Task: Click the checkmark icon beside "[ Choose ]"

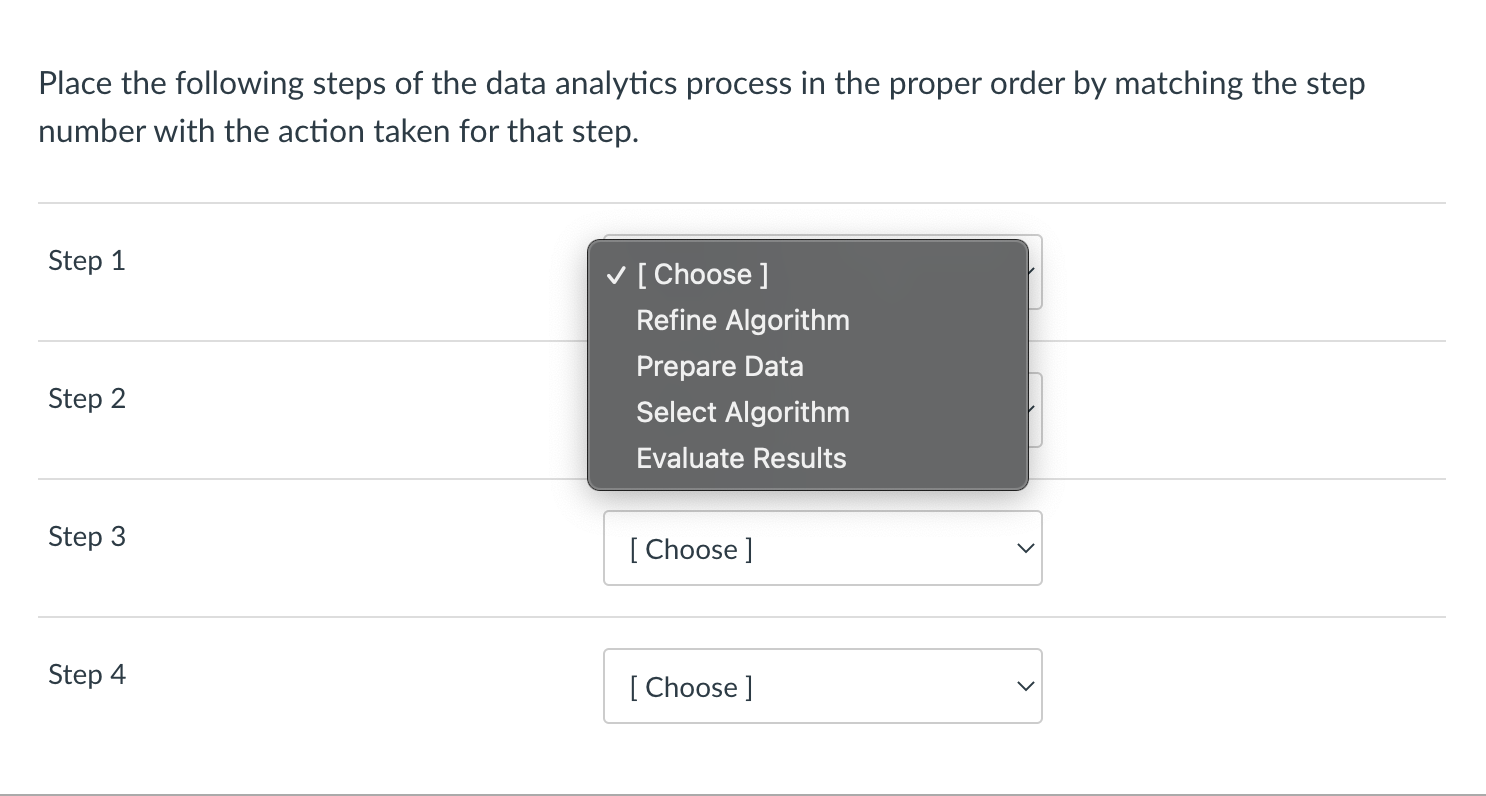Action: click(617, 274)
